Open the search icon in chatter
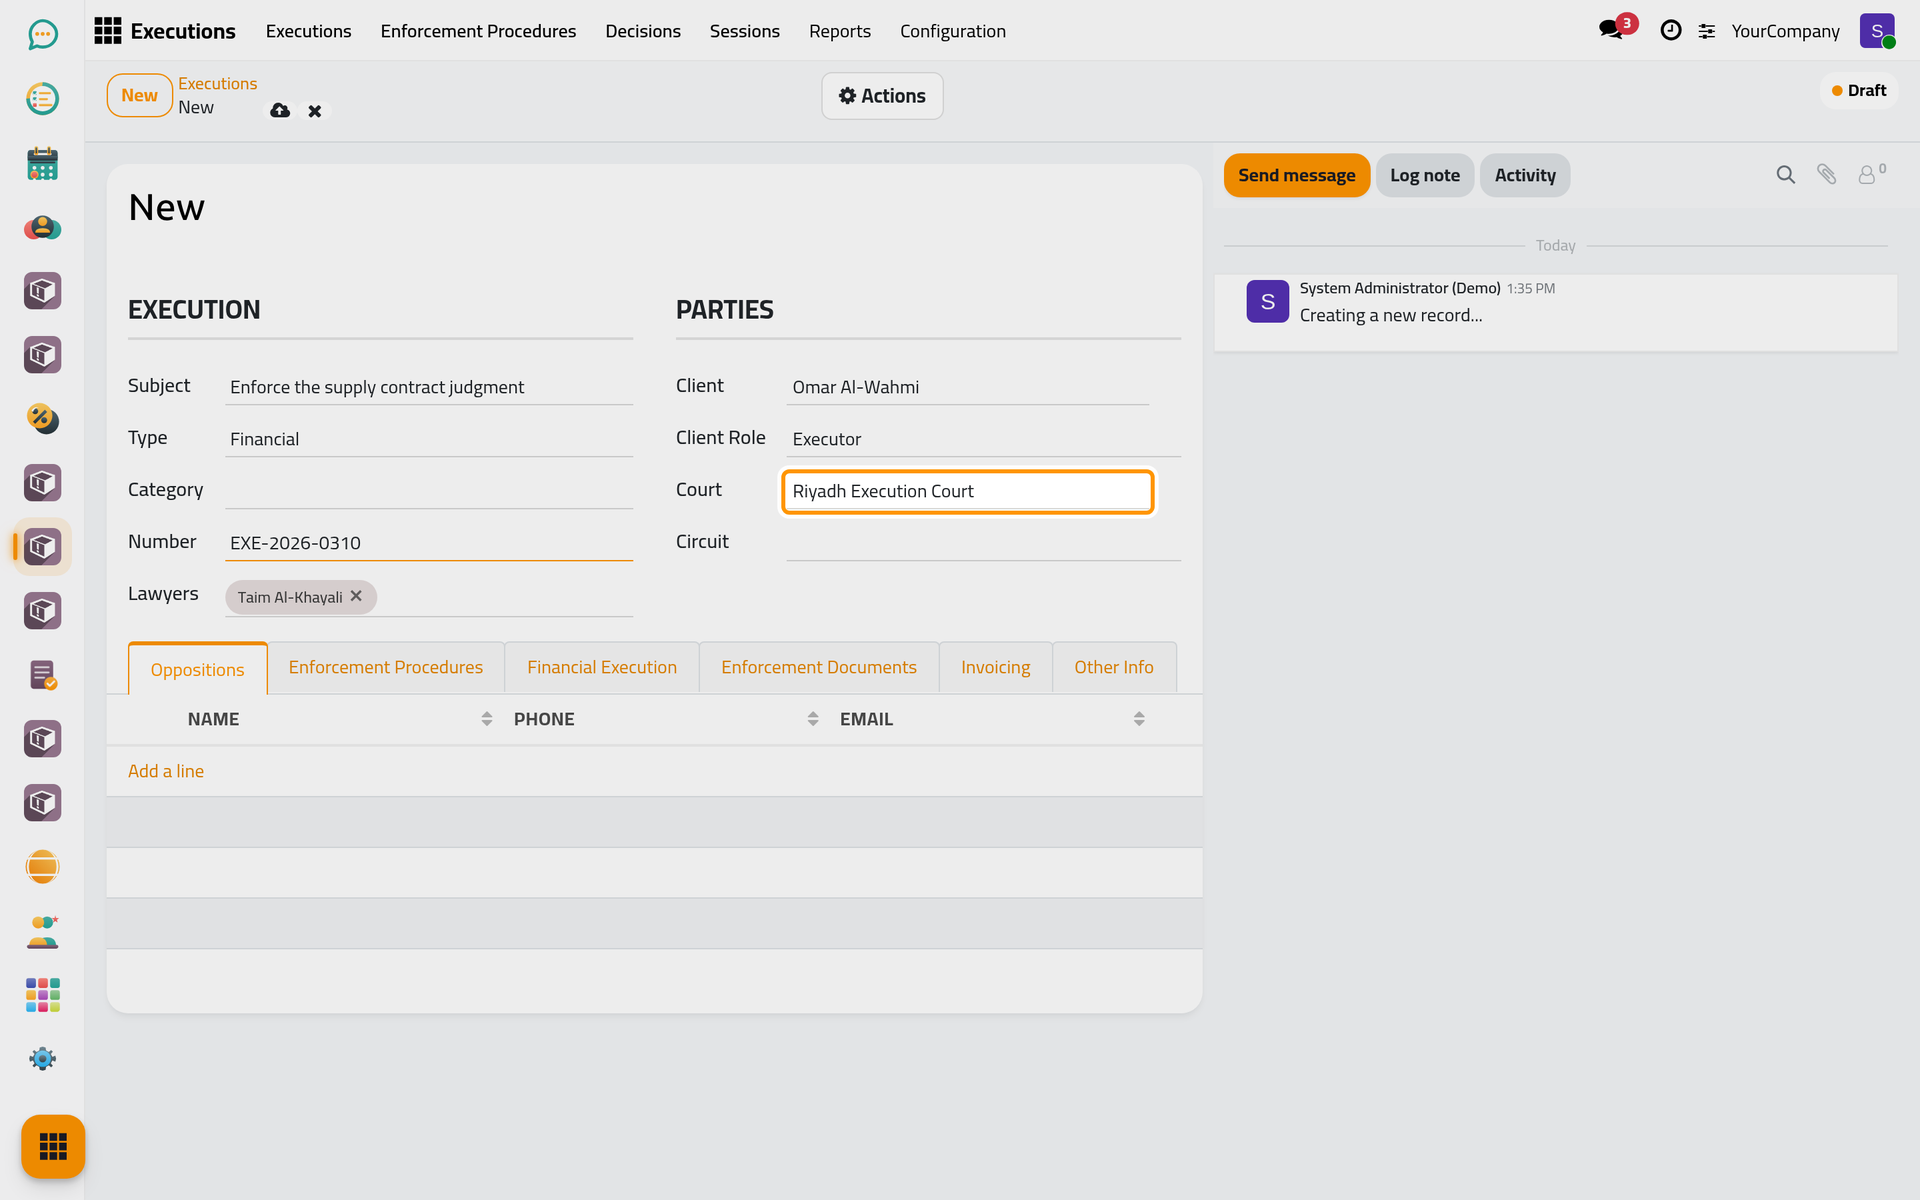The height and width of the screenshot is (1200, 1920). point(1785,175)
